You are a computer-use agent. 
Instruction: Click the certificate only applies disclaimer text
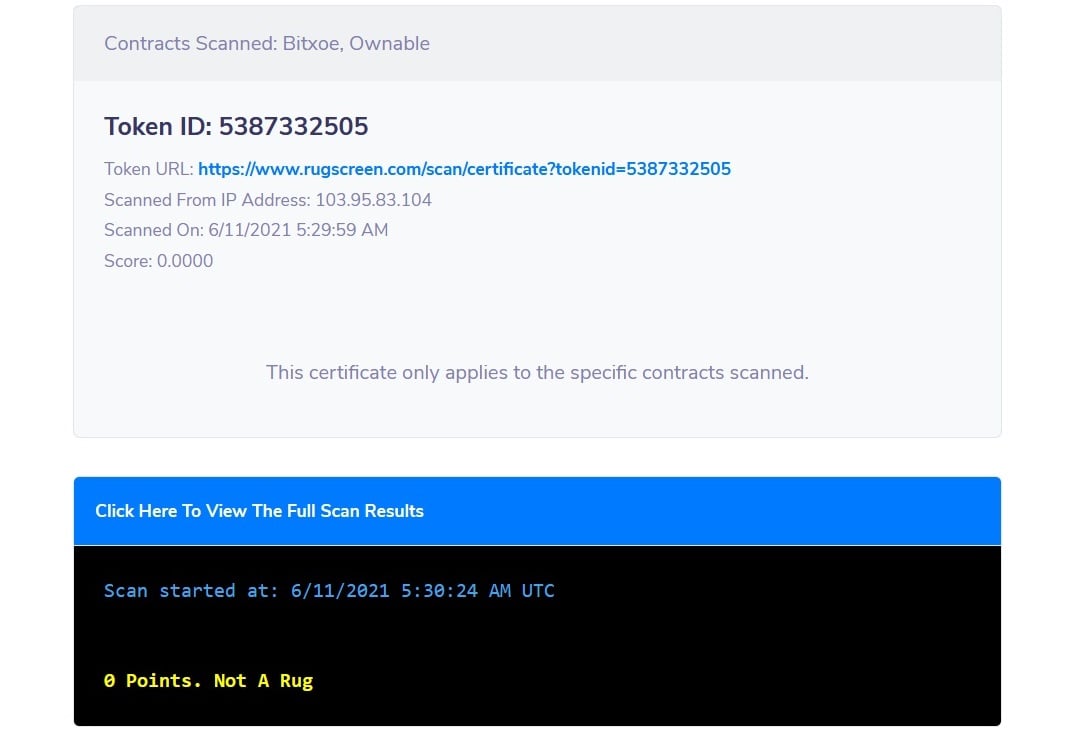(x=537, y=372)
